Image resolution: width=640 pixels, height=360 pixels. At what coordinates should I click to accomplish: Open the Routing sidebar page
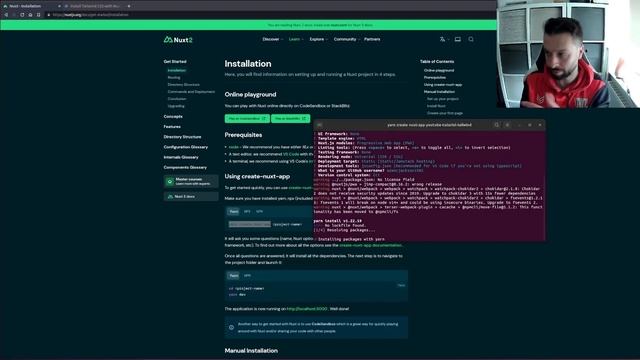coord(174,77)
